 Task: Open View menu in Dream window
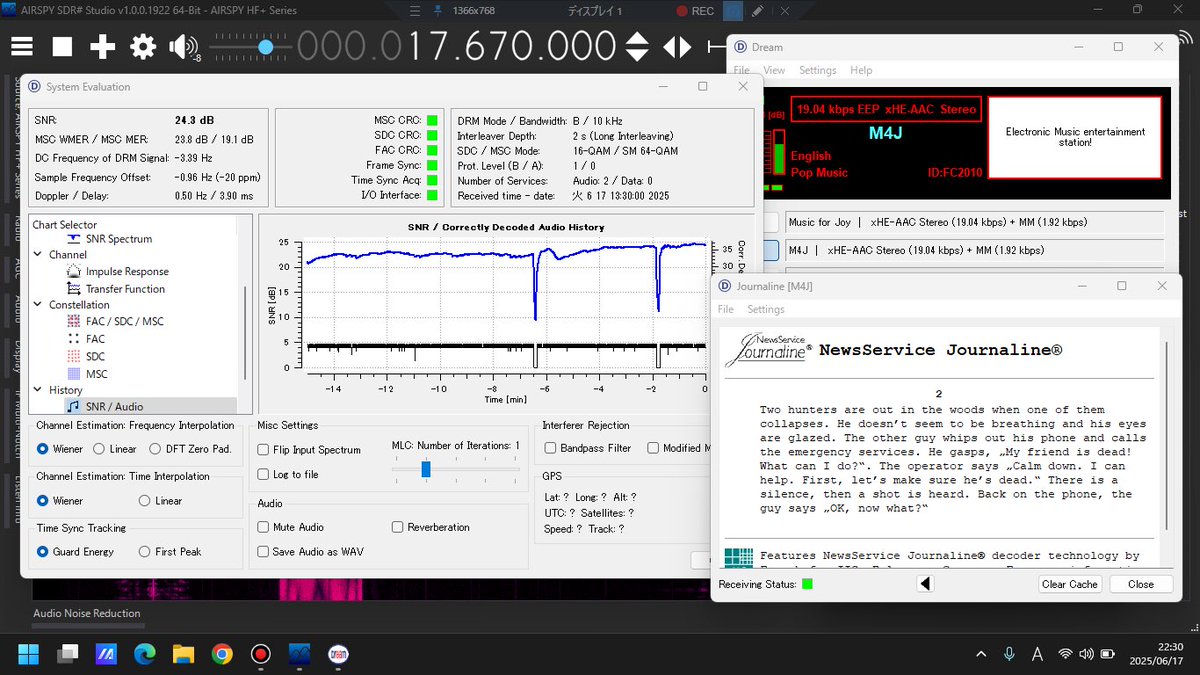click(774, 71)
